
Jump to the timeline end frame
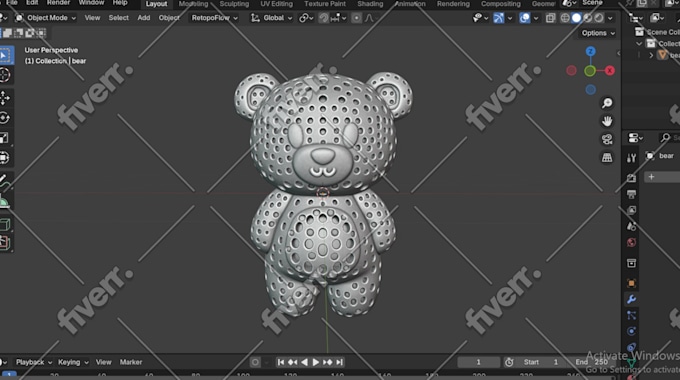point(340,362)
